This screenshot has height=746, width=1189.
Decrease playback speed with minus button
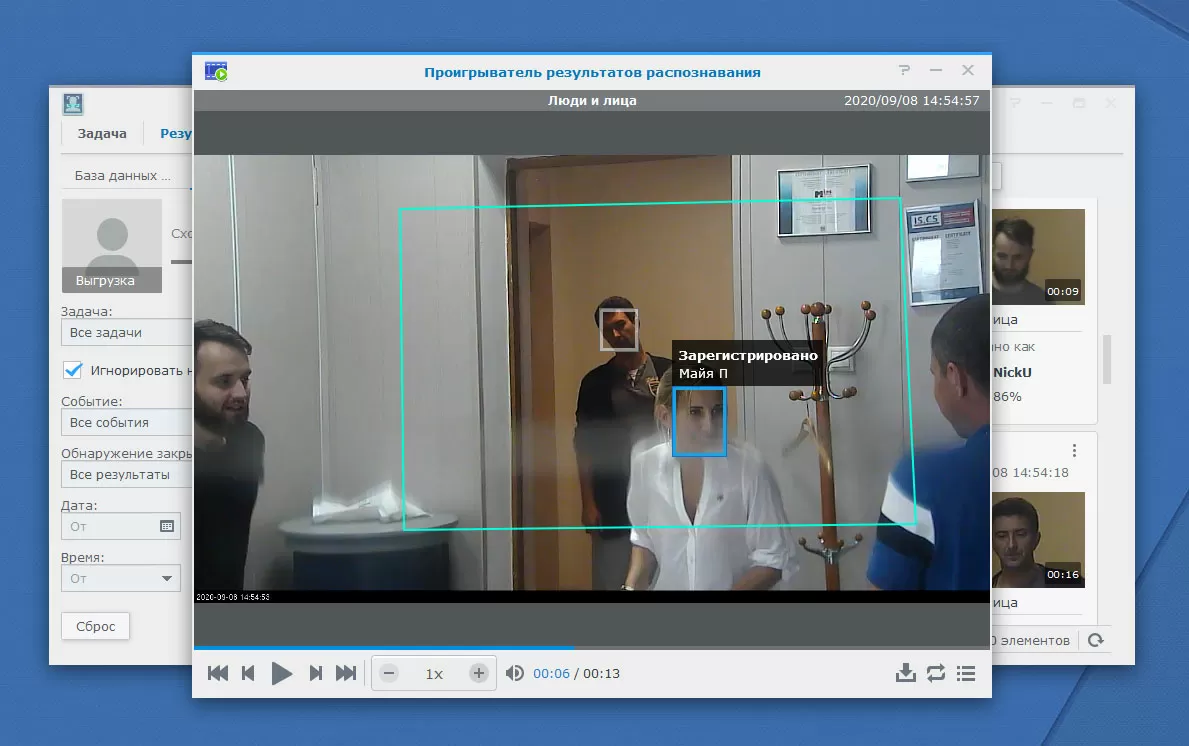point(390,673)
